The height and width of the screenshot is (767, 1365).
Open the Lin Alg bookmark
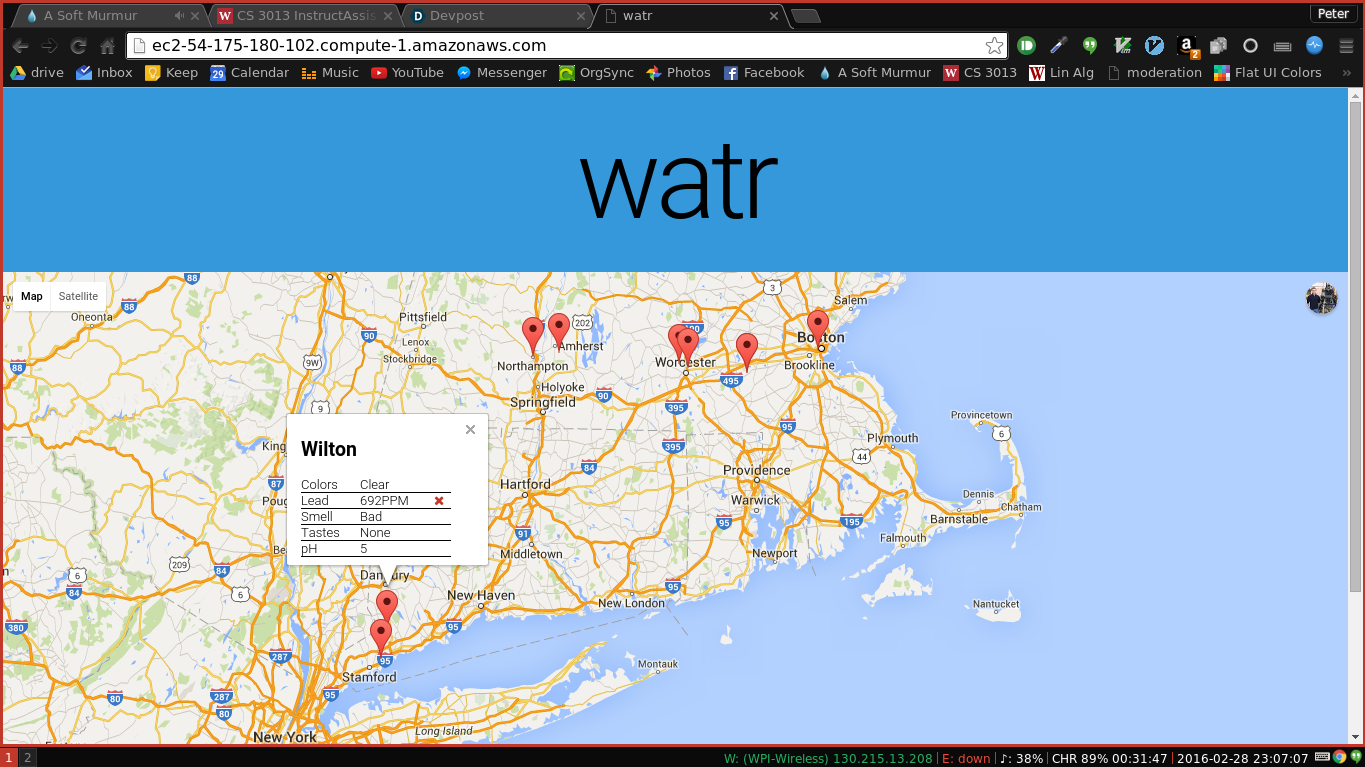[x=1061, y=72]
